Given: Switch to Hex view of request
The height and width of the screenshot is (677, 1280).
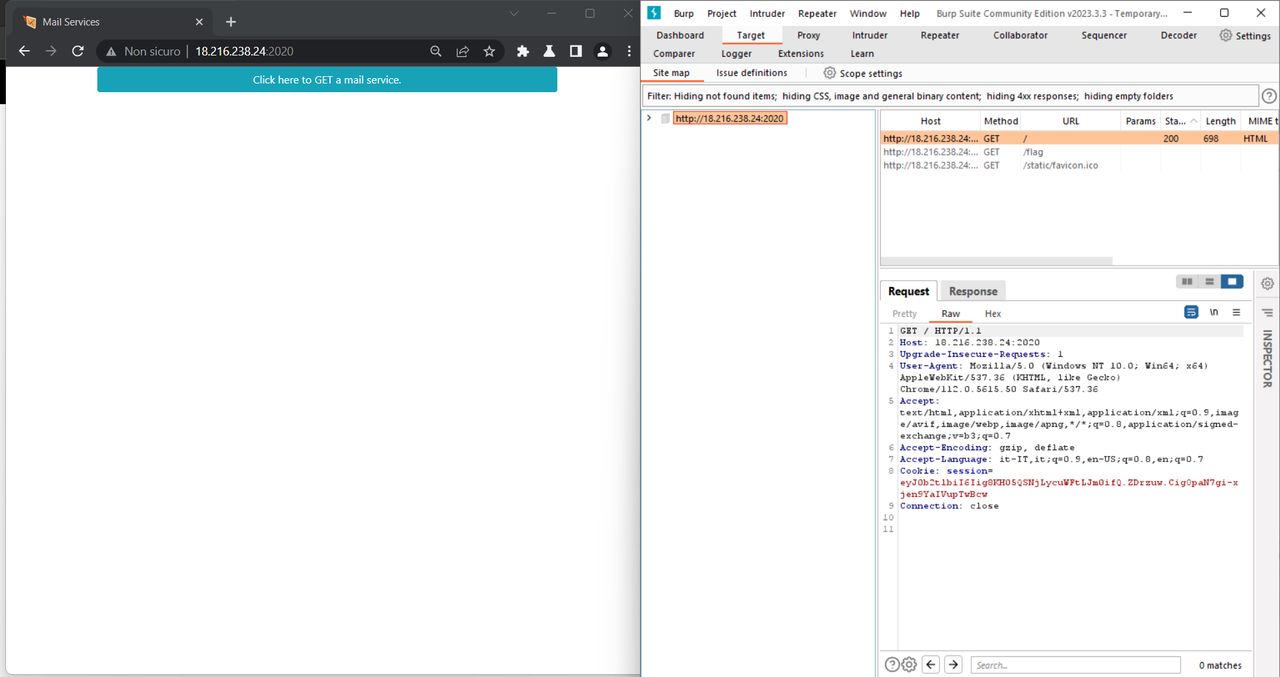Looking at the screenshot, I should 993,314.
